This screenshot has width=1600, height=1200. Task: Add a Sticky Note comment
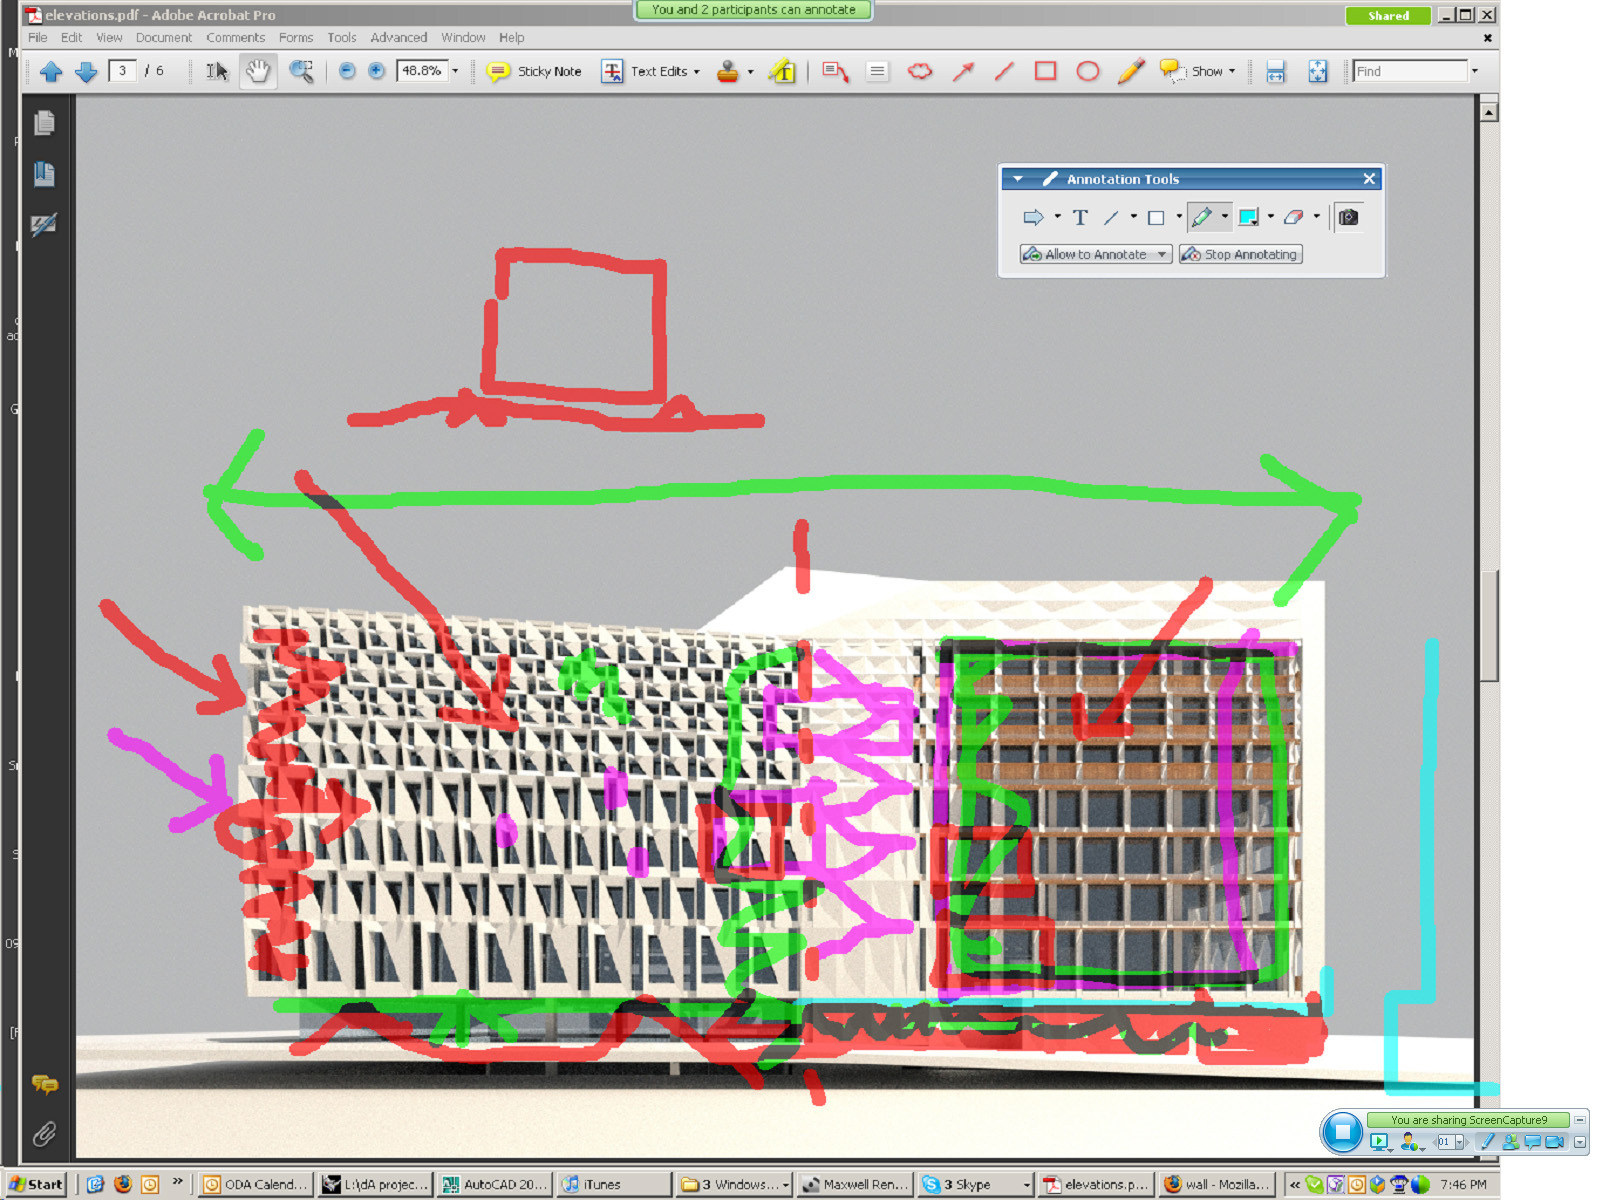click(534, 71)
